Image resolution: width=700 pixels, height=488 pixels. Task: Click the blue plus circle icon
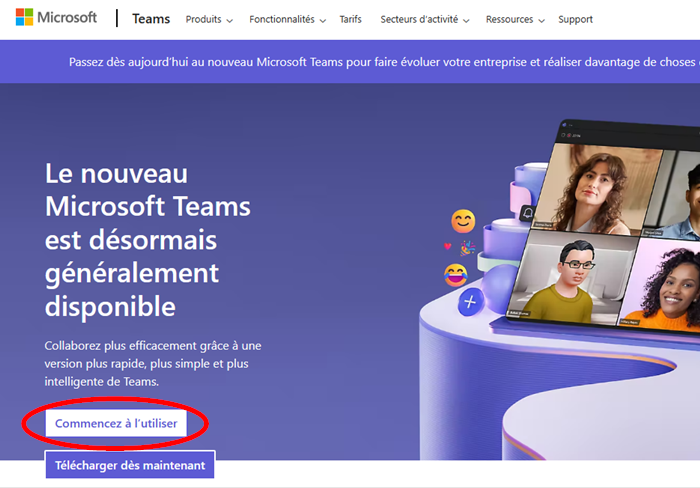pyautogui.click(x=470, y=302)
